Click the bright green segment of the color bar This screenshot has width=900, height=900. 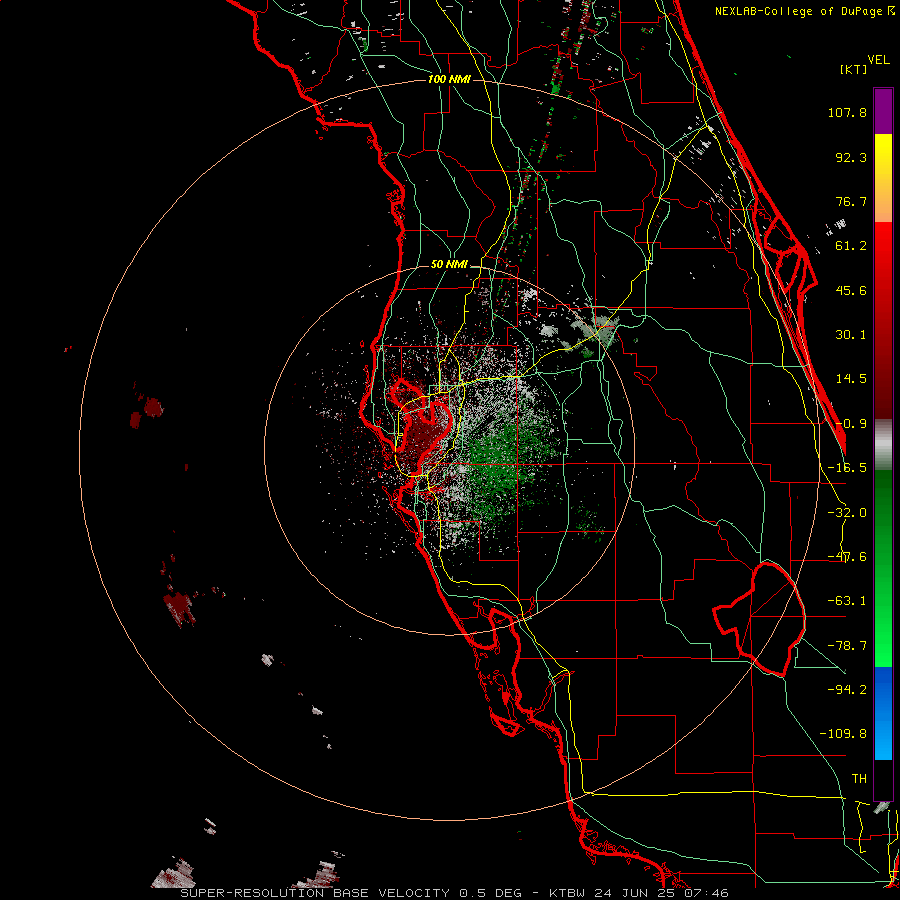point(883,568)
